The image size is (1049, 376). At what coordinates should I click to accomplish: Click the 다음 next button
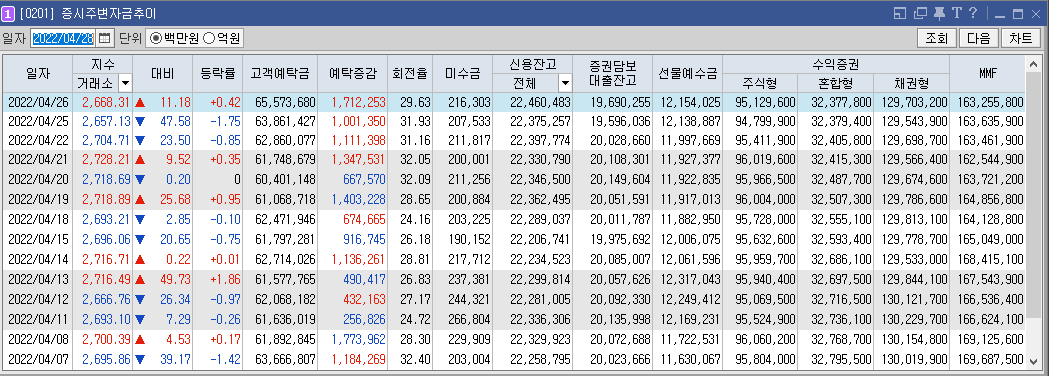979,38
